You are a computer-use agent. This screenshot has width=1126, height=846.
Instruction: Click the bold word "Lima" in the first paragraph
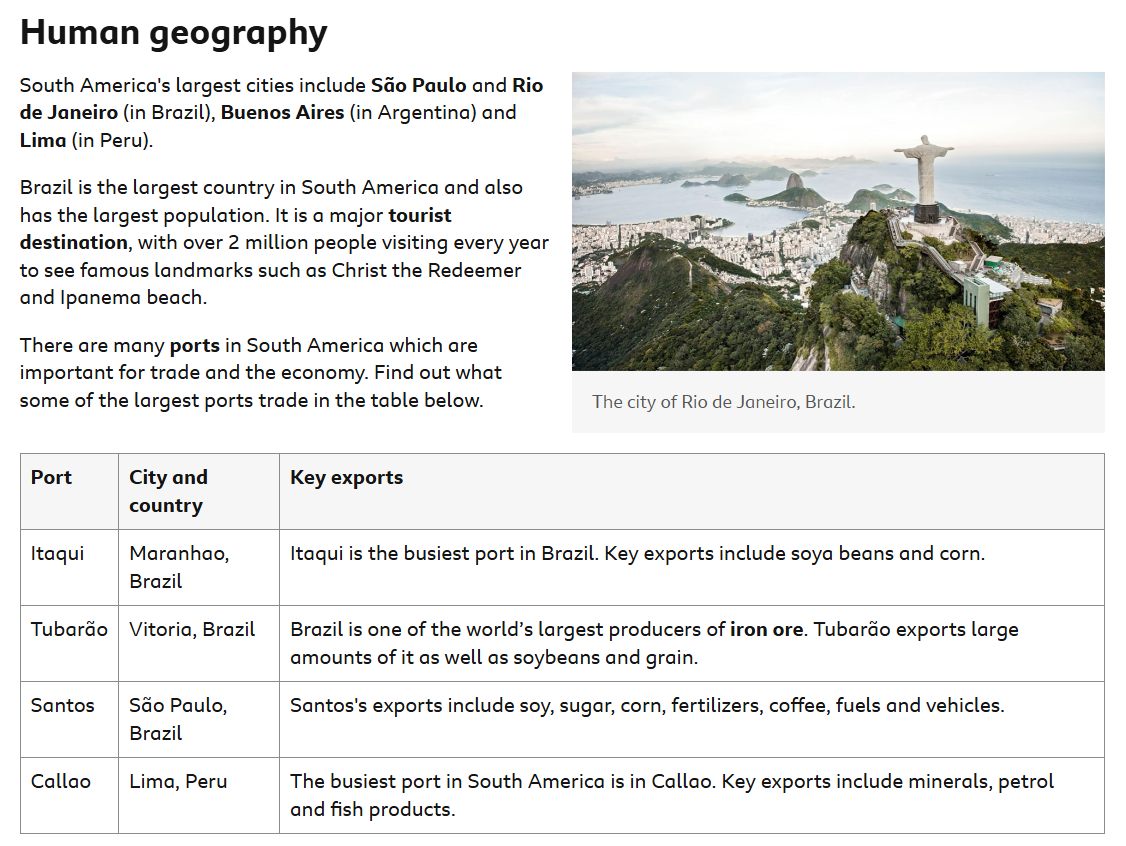(43, 140)
